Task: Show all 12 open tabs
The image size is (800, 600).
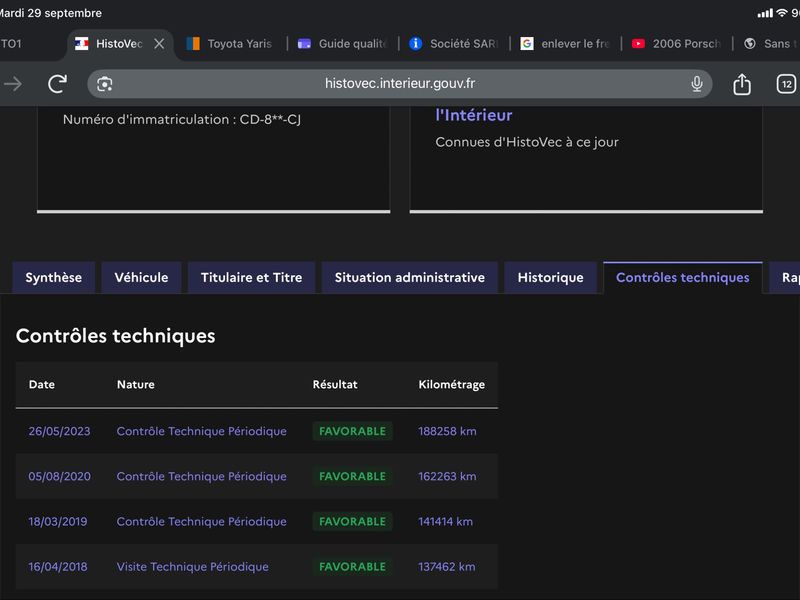Action: [786, 84]
